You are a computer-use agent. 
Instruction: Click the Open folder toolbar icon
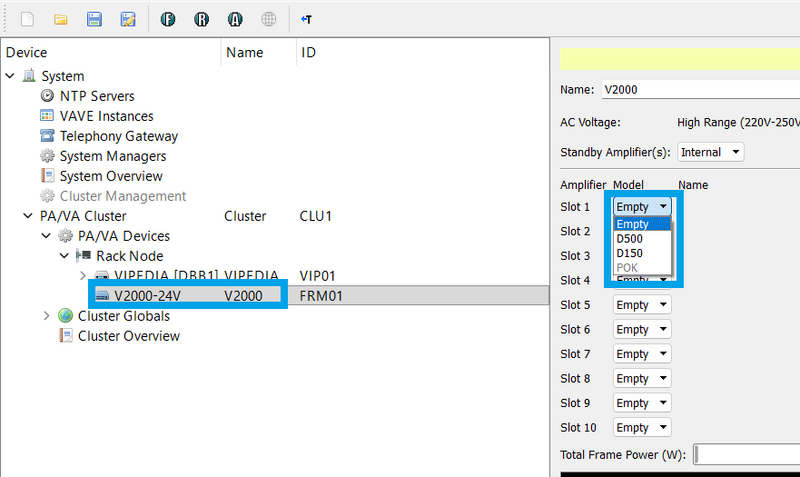coord(61,19)
